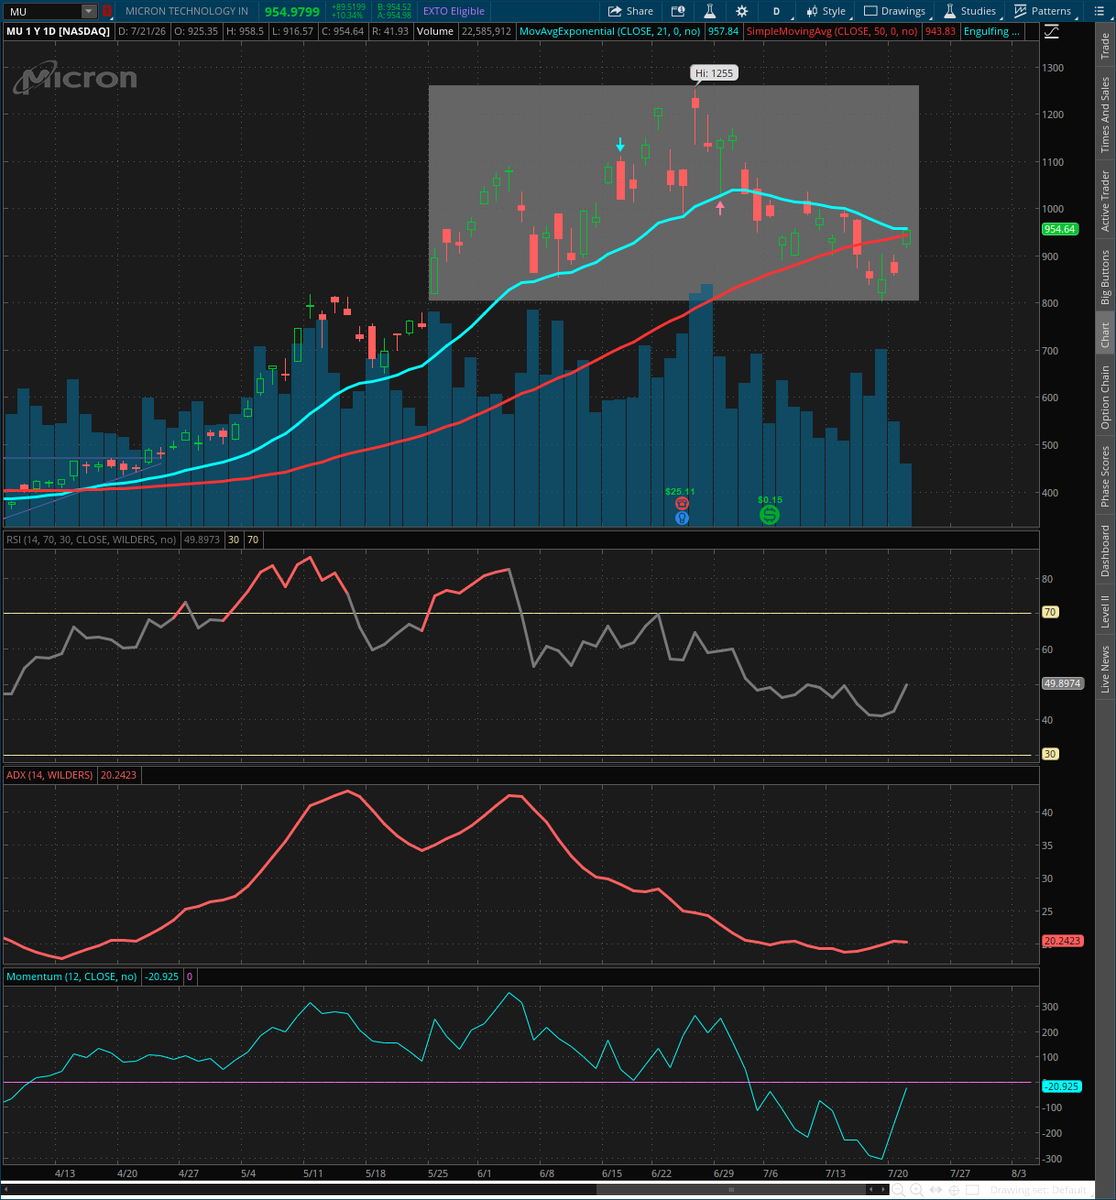Open chart settings gear icon

741,11
